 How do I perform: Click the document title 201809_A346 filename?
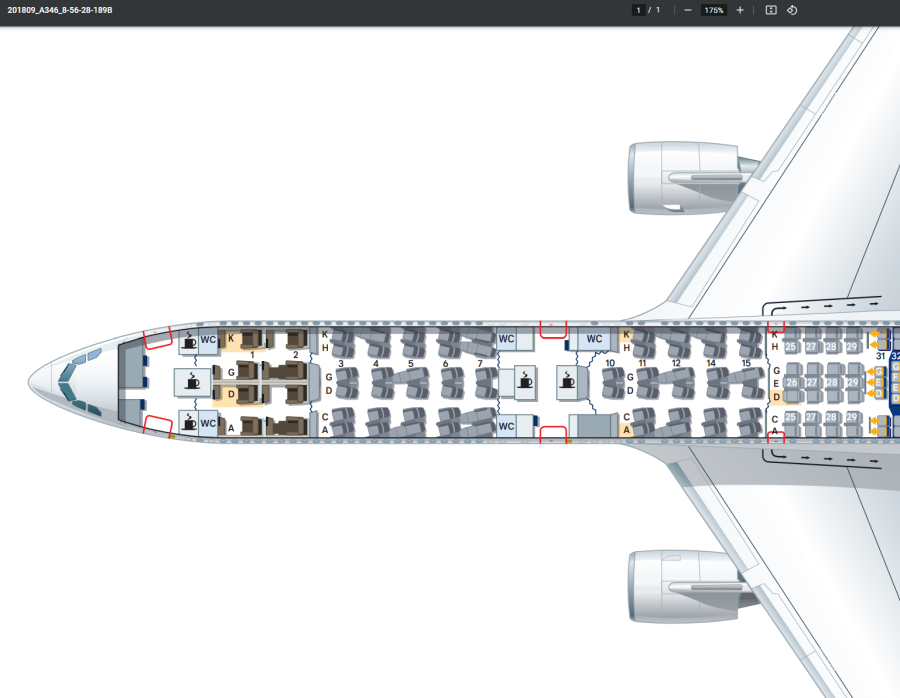tap(60, 10)
